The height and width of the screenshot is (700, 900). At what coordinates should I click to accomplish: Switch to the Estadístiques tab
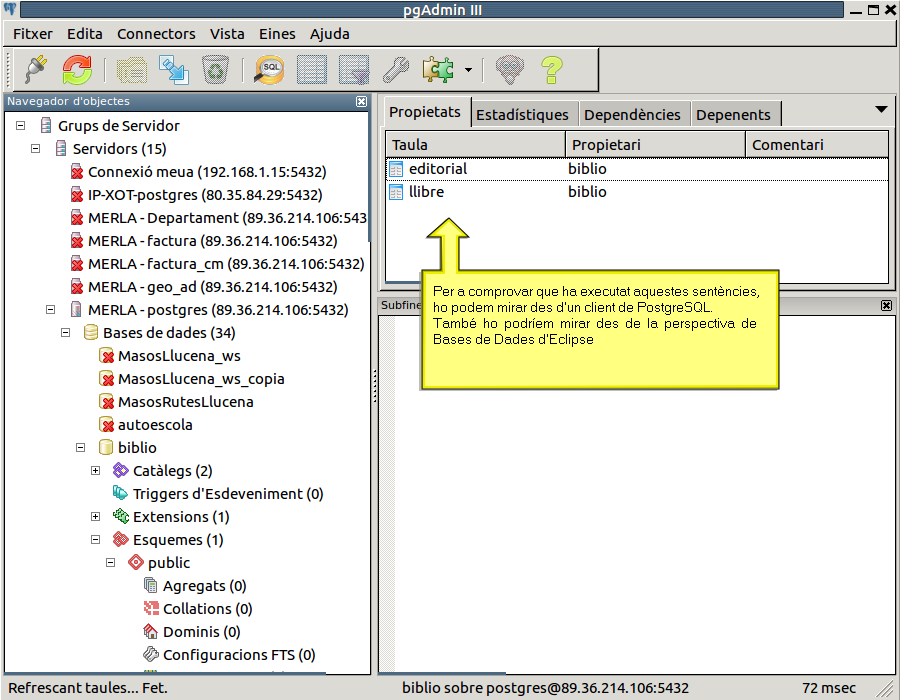tap(522, 114)
